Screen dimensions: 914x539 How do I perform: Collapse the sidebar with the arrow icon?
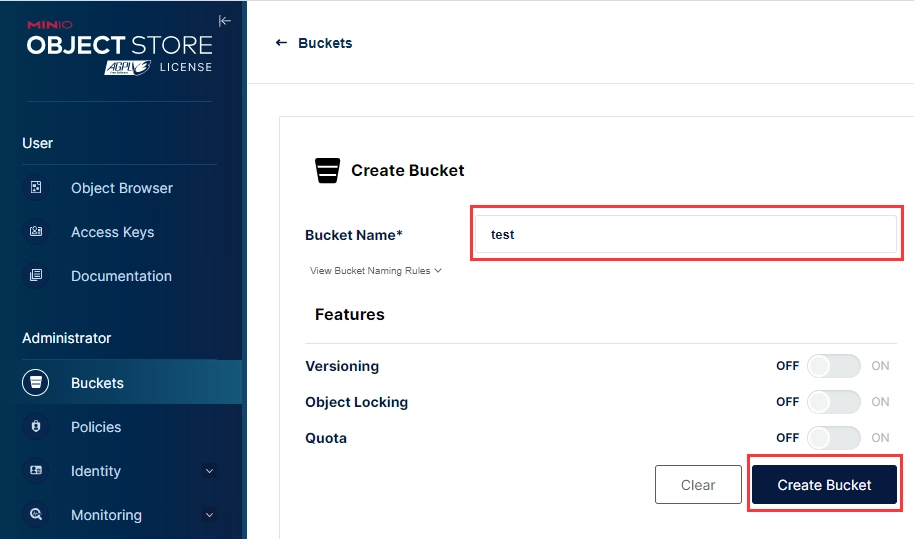(x=224, y=21)
